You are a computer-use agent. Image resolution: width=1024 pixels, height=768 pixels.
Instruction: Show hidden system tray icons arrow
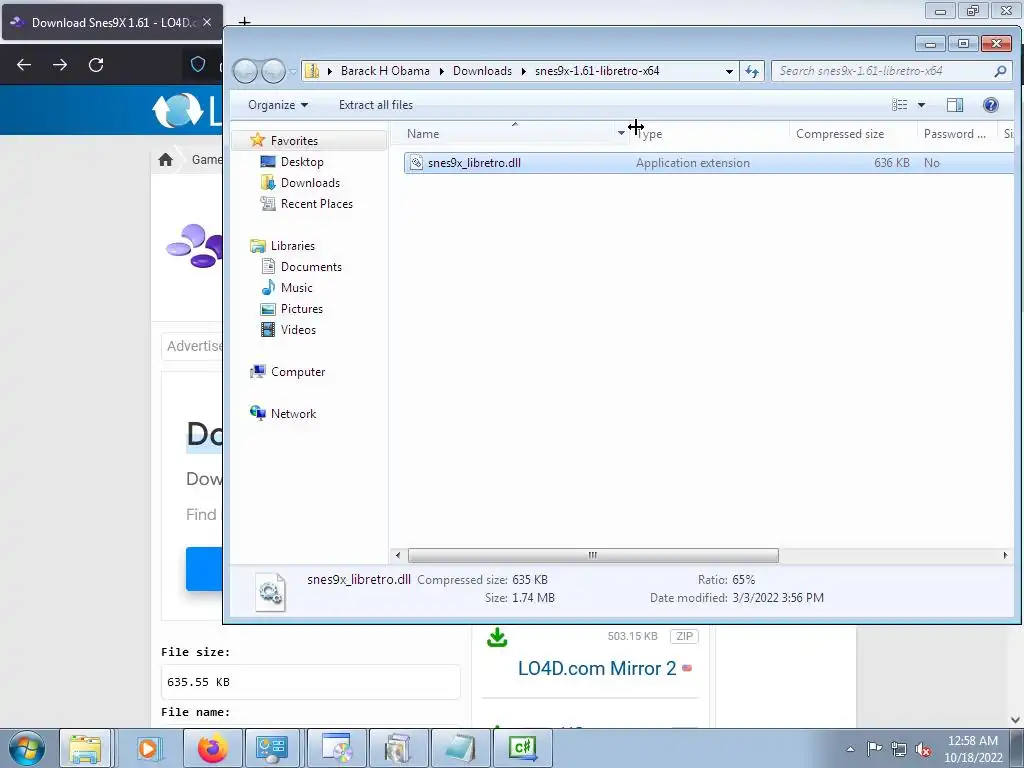tap(850, 749)
